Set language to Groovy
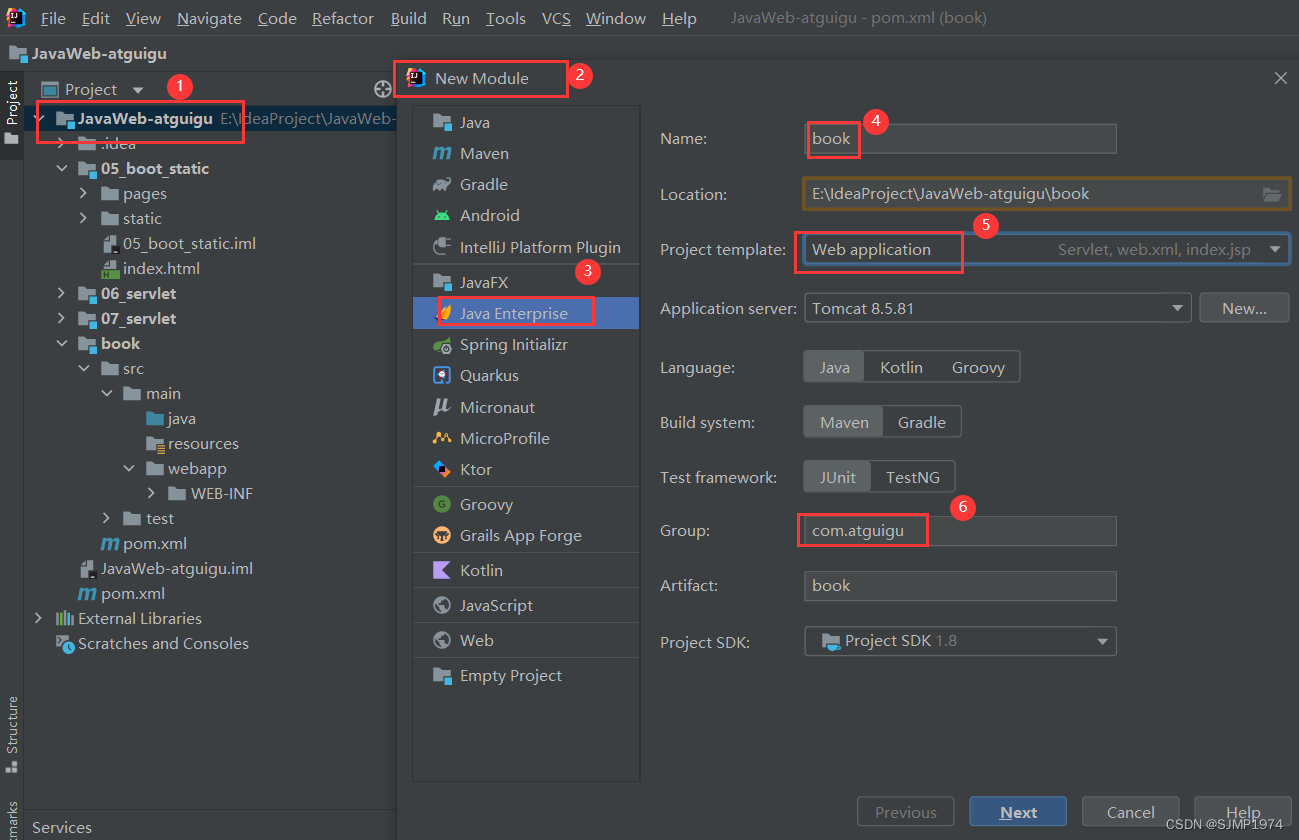Image resolution: width=1299 pixels, height=840 pixels. tap(978, 367)
